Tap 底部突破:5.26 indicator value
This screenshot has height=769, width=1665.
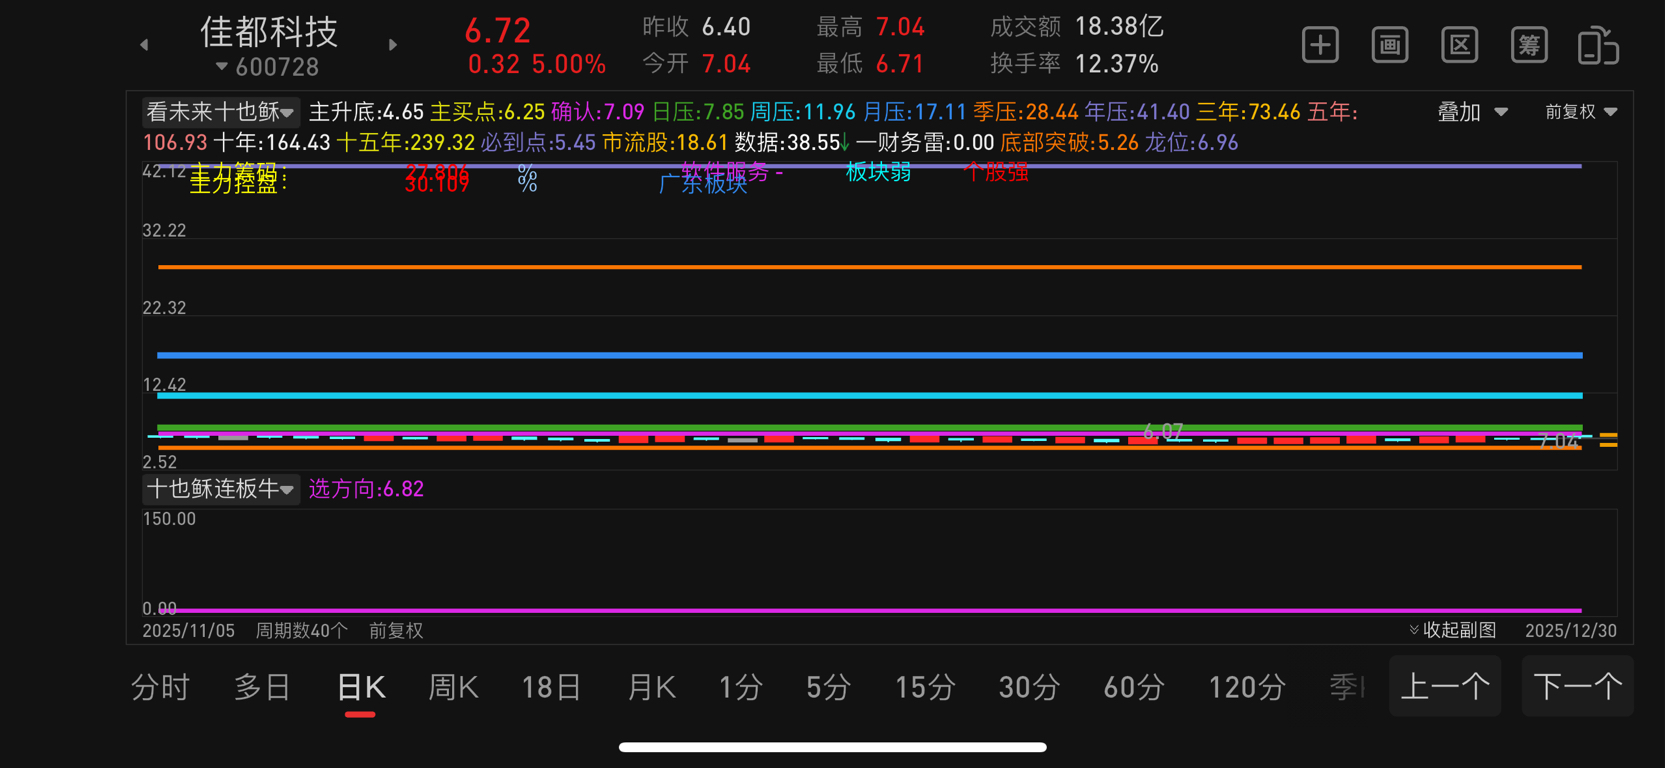[1069, 143]
